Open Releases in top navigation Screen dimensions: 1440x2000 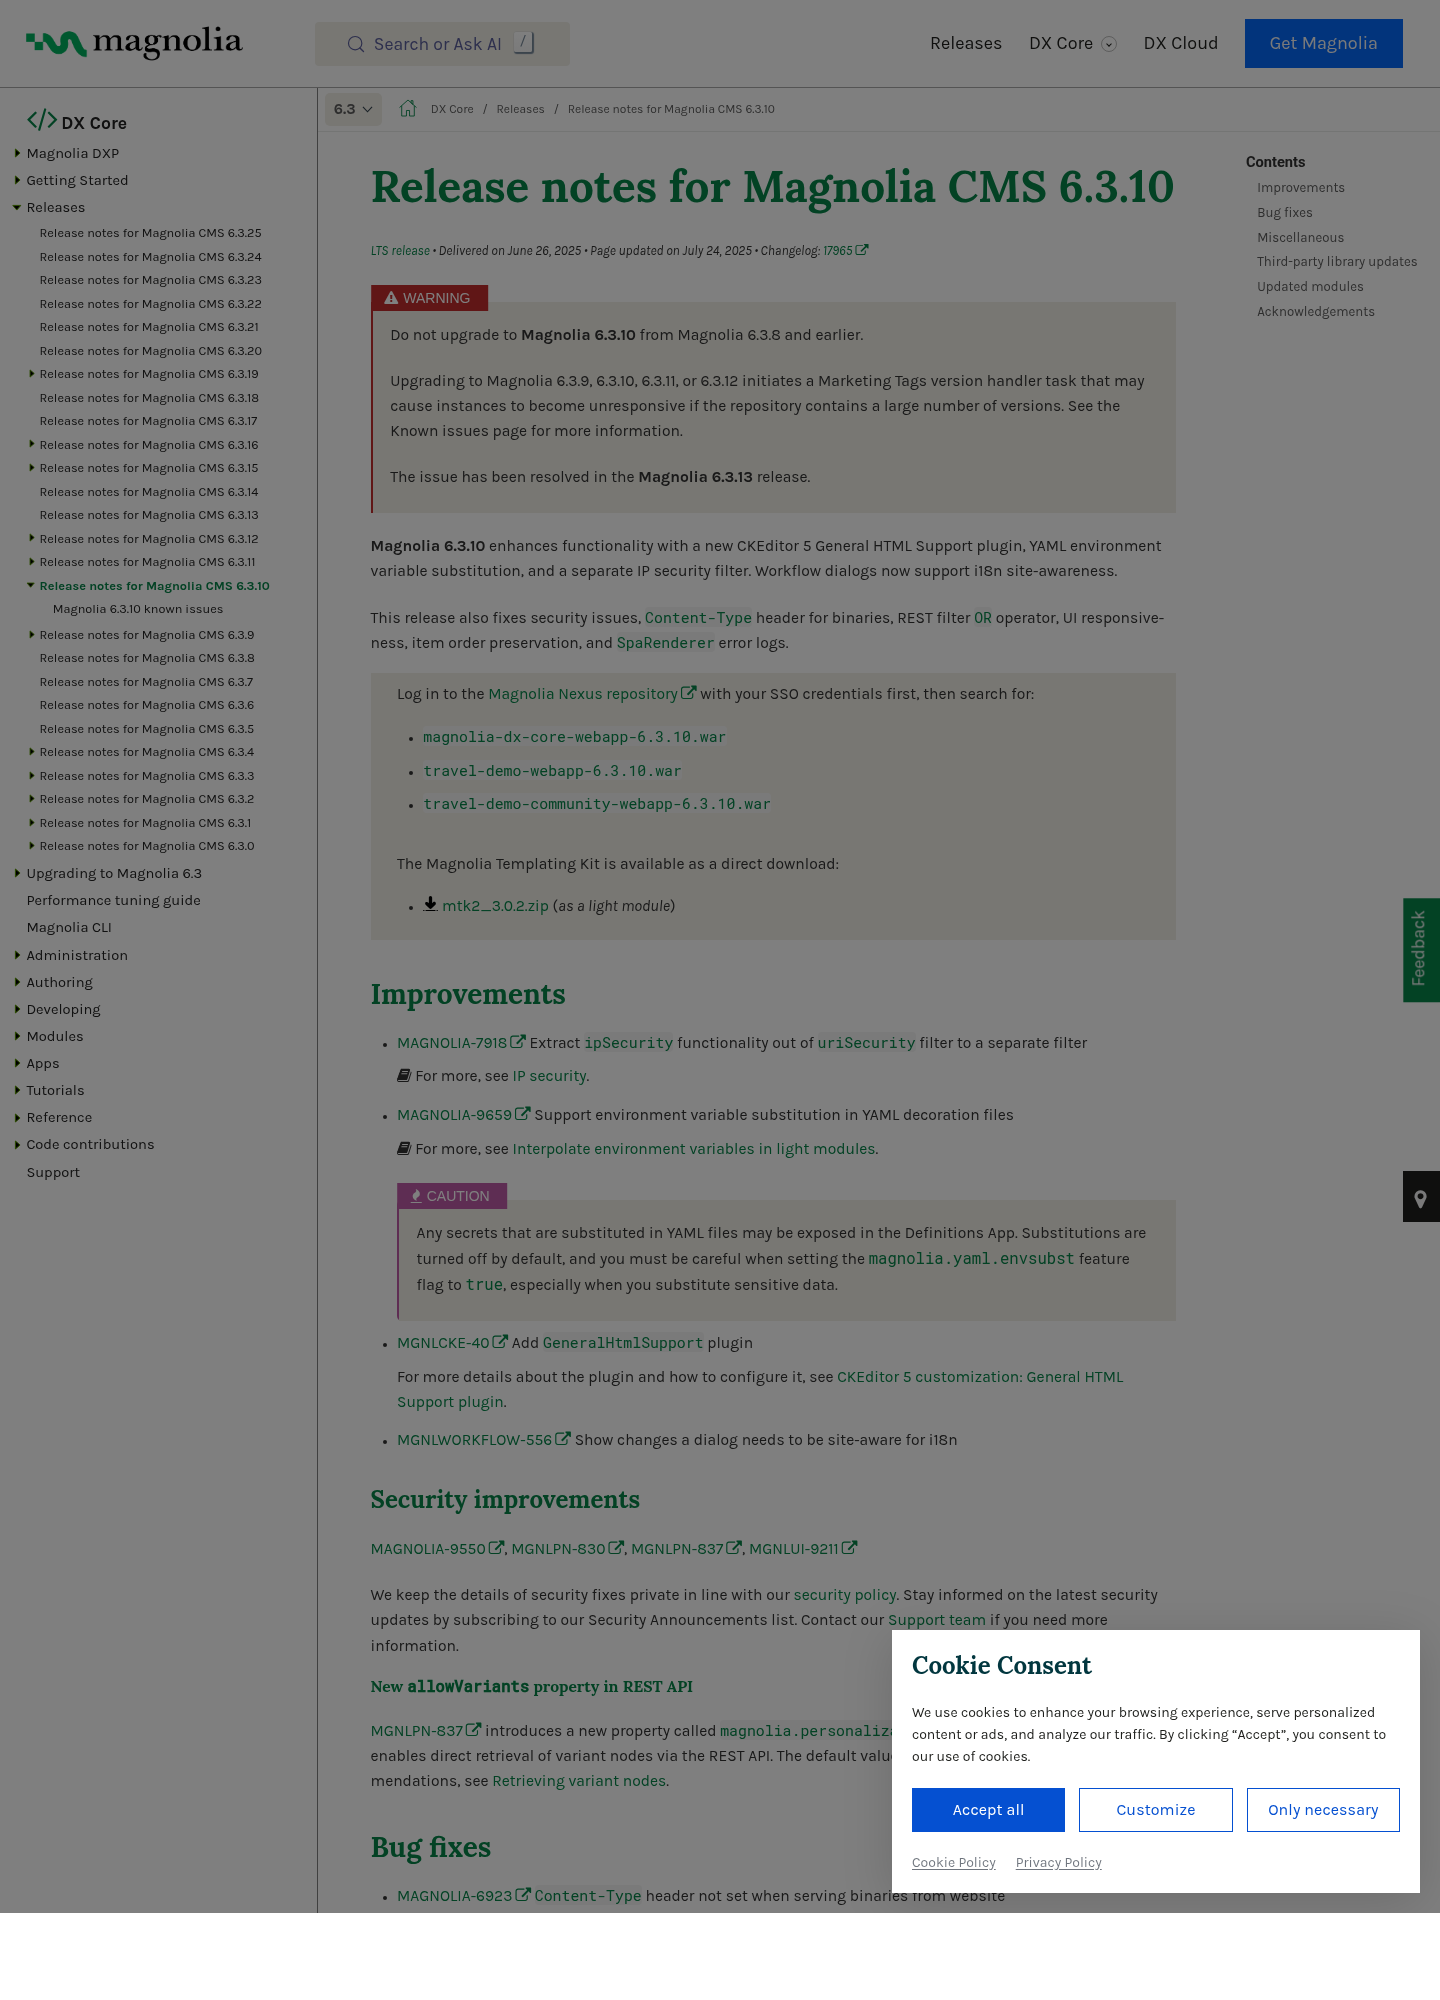coord(966,44)
